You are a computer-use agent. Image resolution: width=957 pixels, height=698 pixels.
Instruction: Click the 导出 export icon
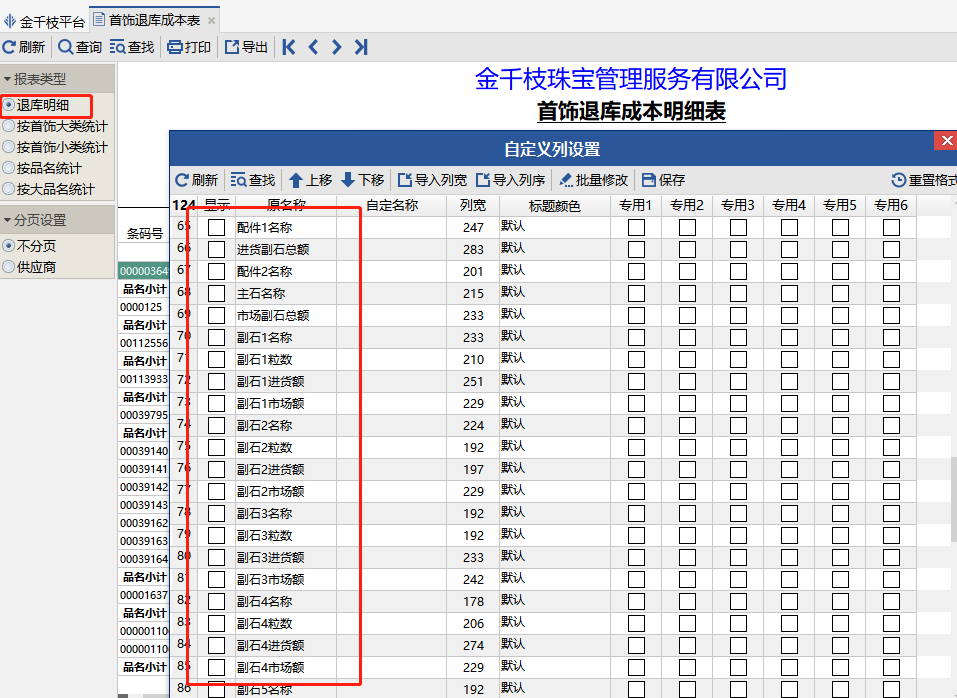pos(232,47)
